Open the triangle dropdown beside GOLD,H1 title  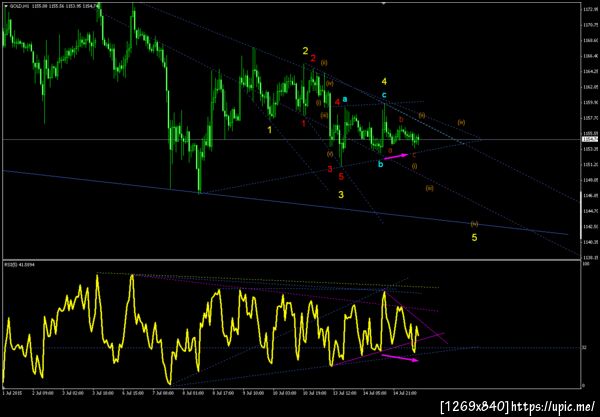click(5, 7)
